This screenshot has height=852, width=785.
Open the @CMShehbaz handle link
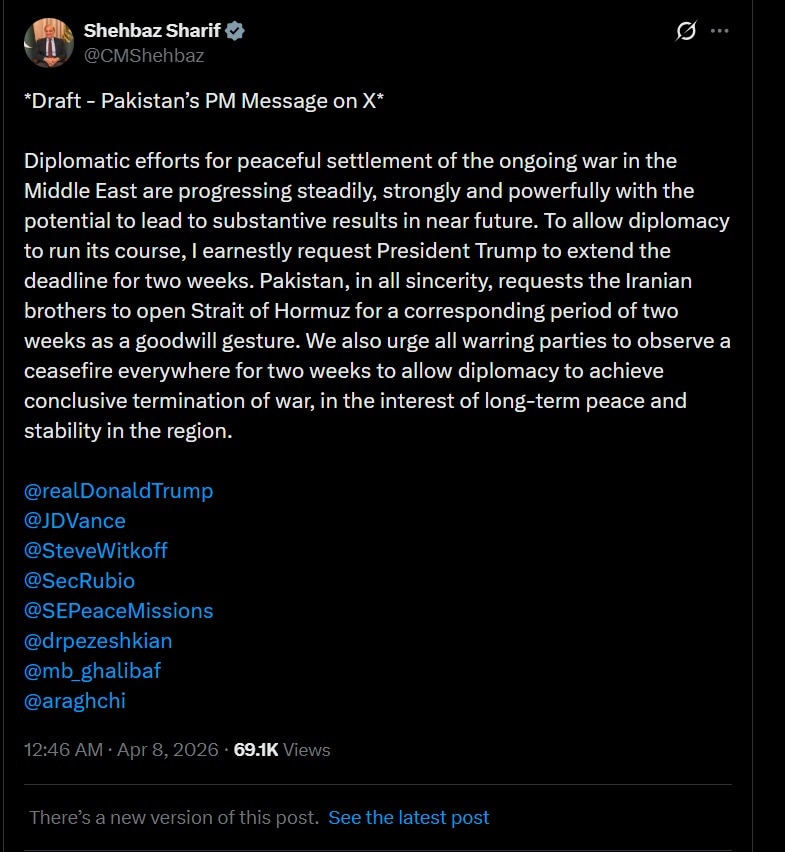tap(143, 56)
